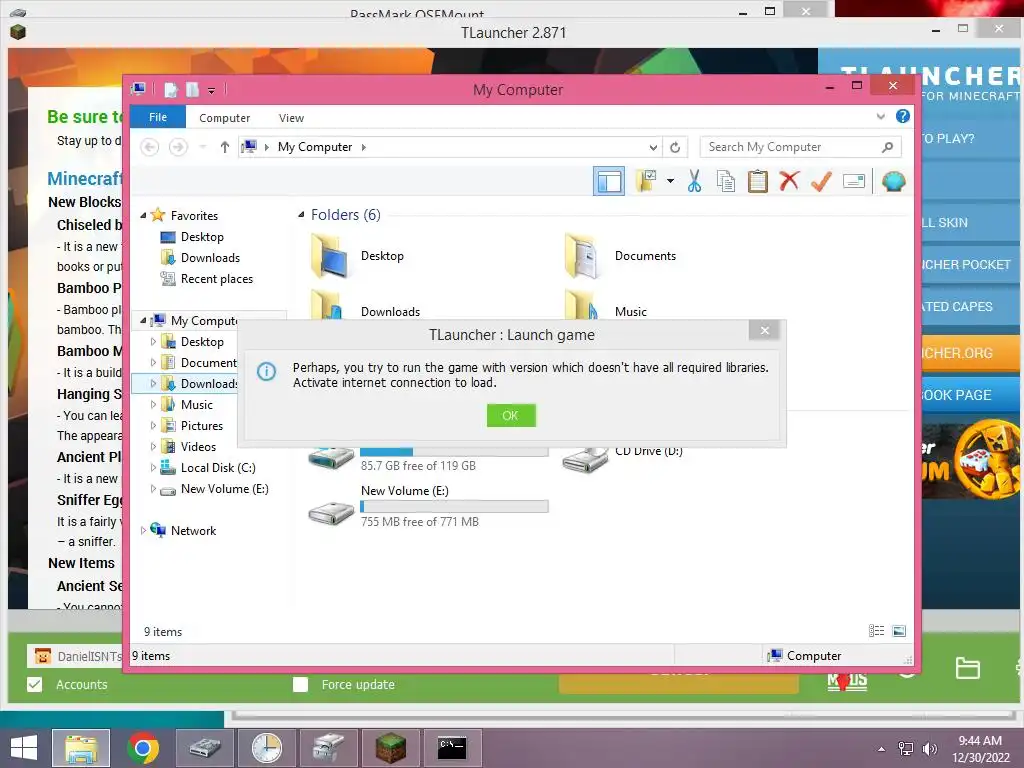This screenshot has height=768, width=1024.
Task: Open the Quick Access Toolbar customize dropdown
Action: coord(212,91)
